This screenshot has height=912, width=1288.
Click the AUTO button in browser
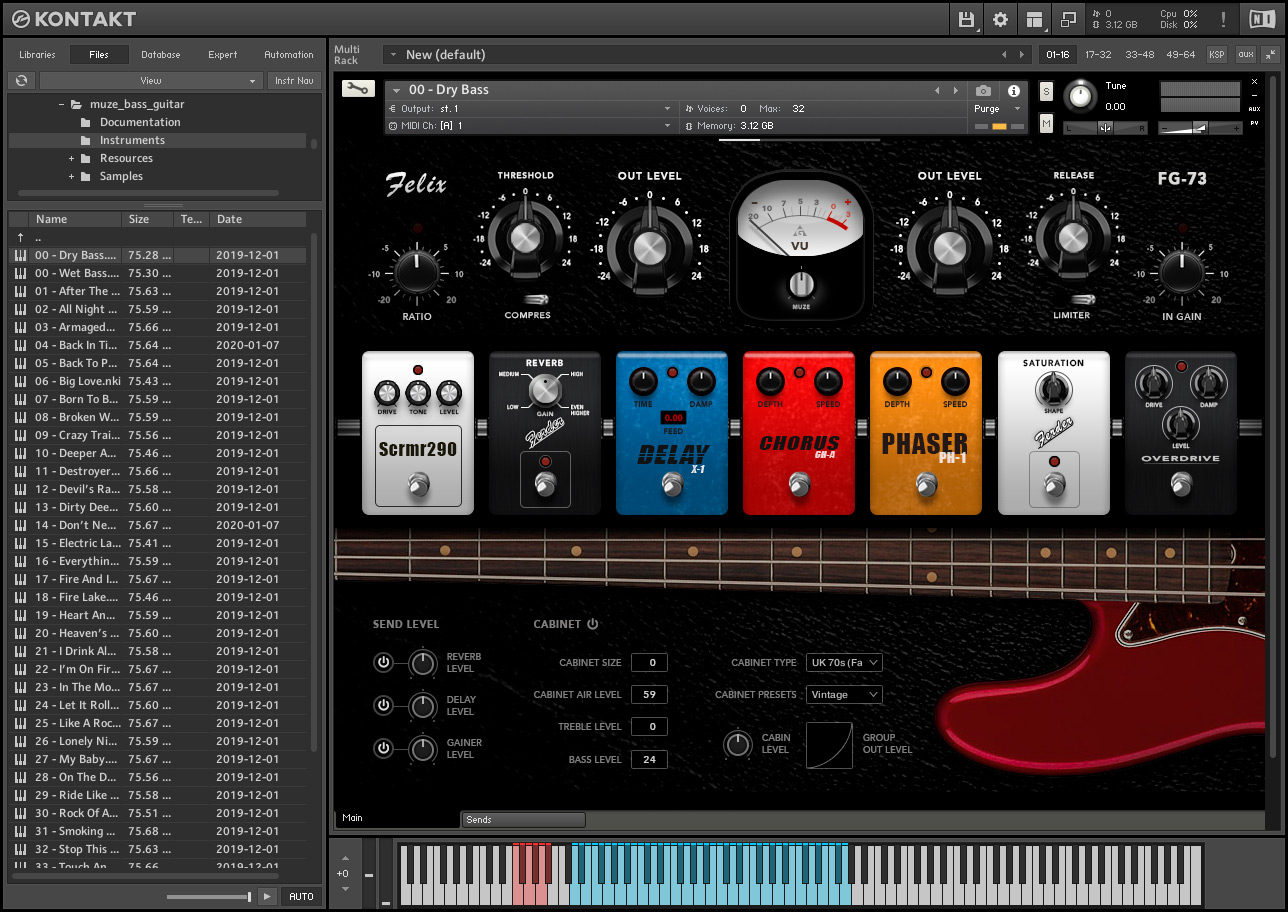301,896
